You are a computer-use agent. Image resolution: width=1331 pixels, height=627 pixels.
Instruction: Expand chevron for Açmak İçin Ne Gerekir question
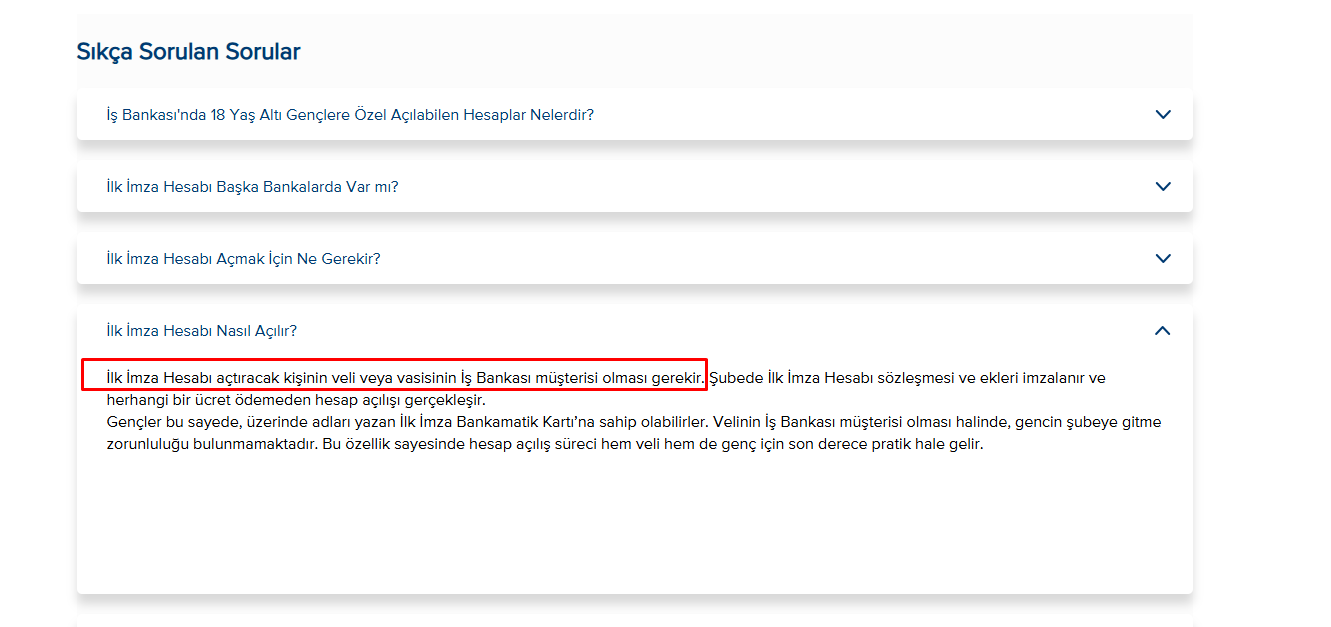(x=1163, y=258)
